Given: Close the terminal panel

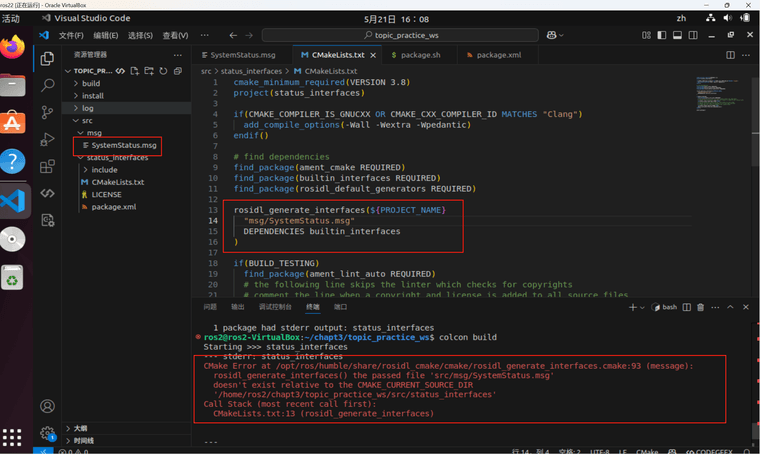Looking at the screenshot, I should 745,307.
